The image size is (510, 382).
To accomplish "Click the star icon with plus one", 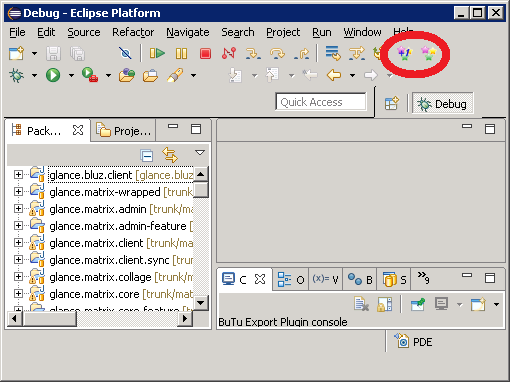I will [x=404, y=53].
